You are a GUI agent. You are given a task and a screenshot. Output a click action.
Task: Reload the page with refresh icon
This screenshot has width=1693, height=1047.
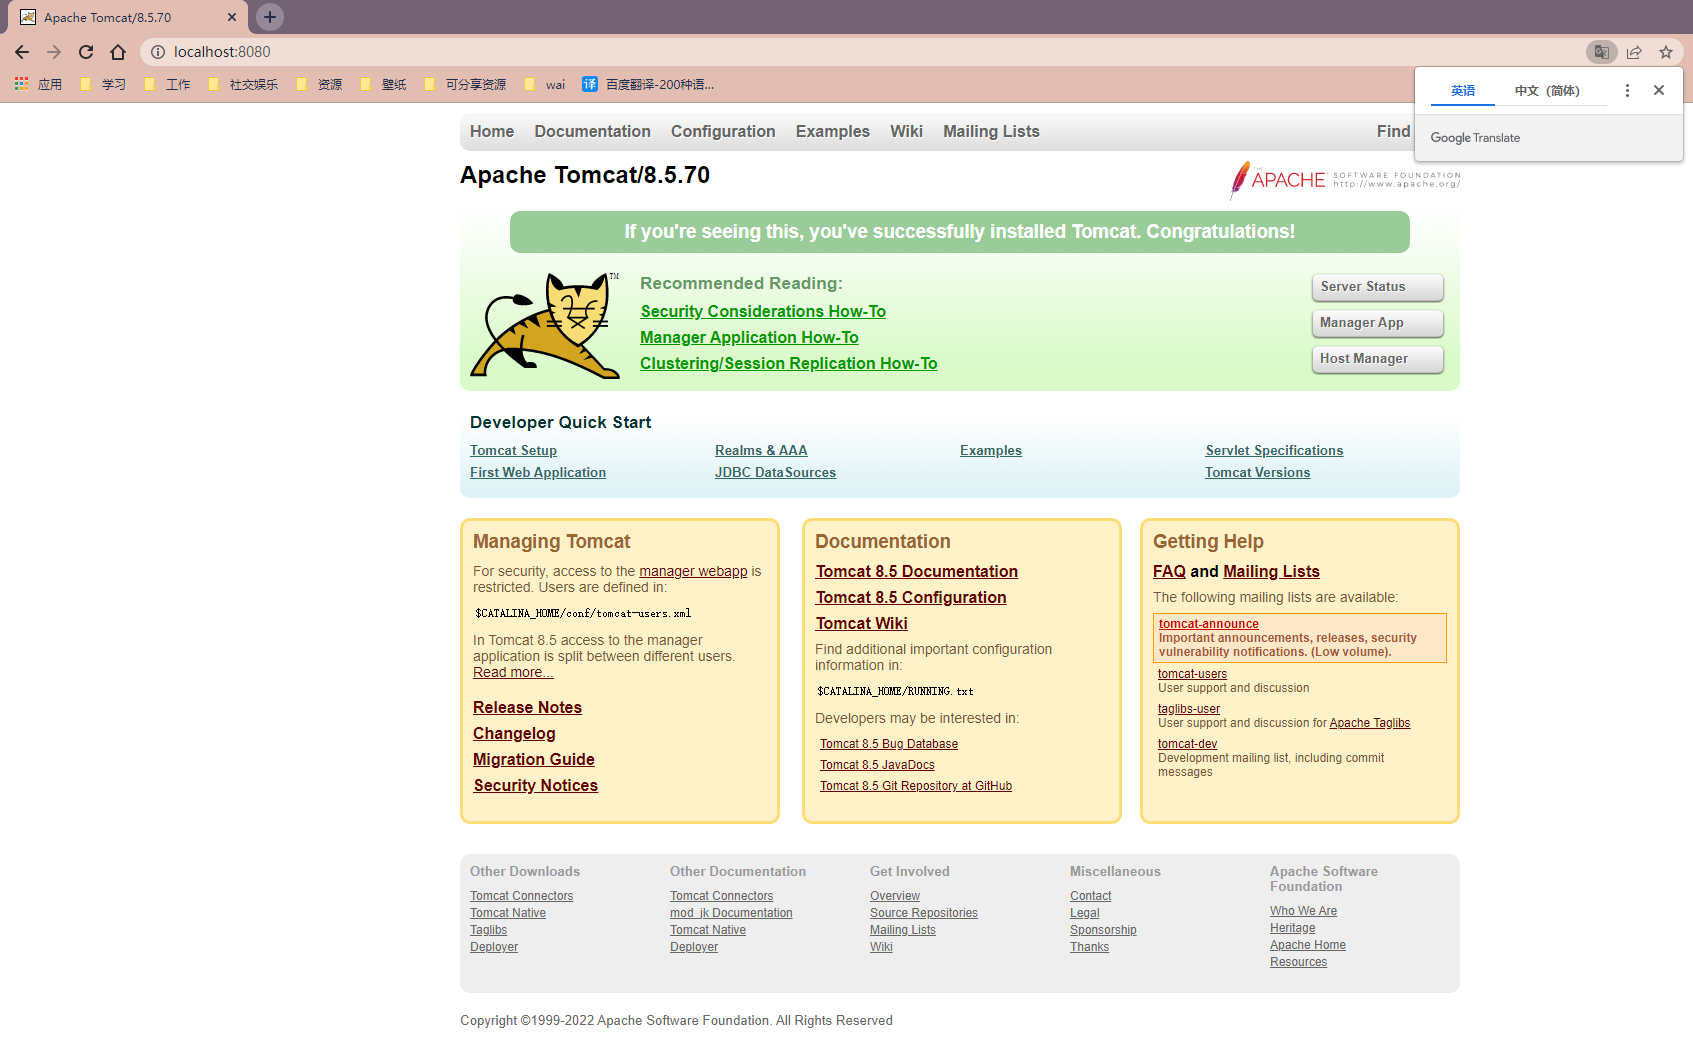click(86, 52)
